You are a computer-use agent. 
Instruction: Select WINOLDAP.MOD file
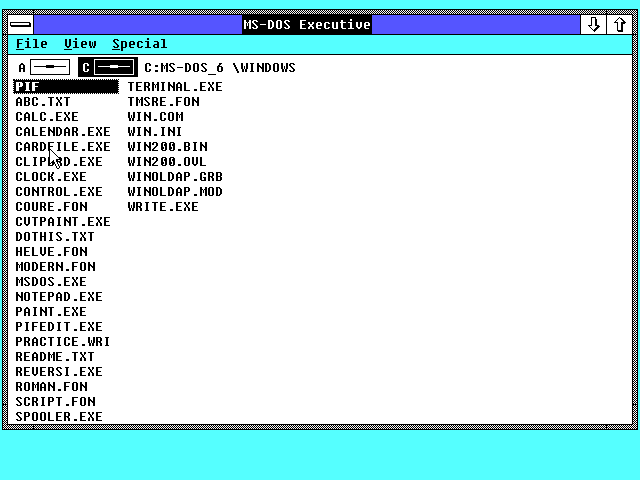pyautogui.click(x=175, y=192)
